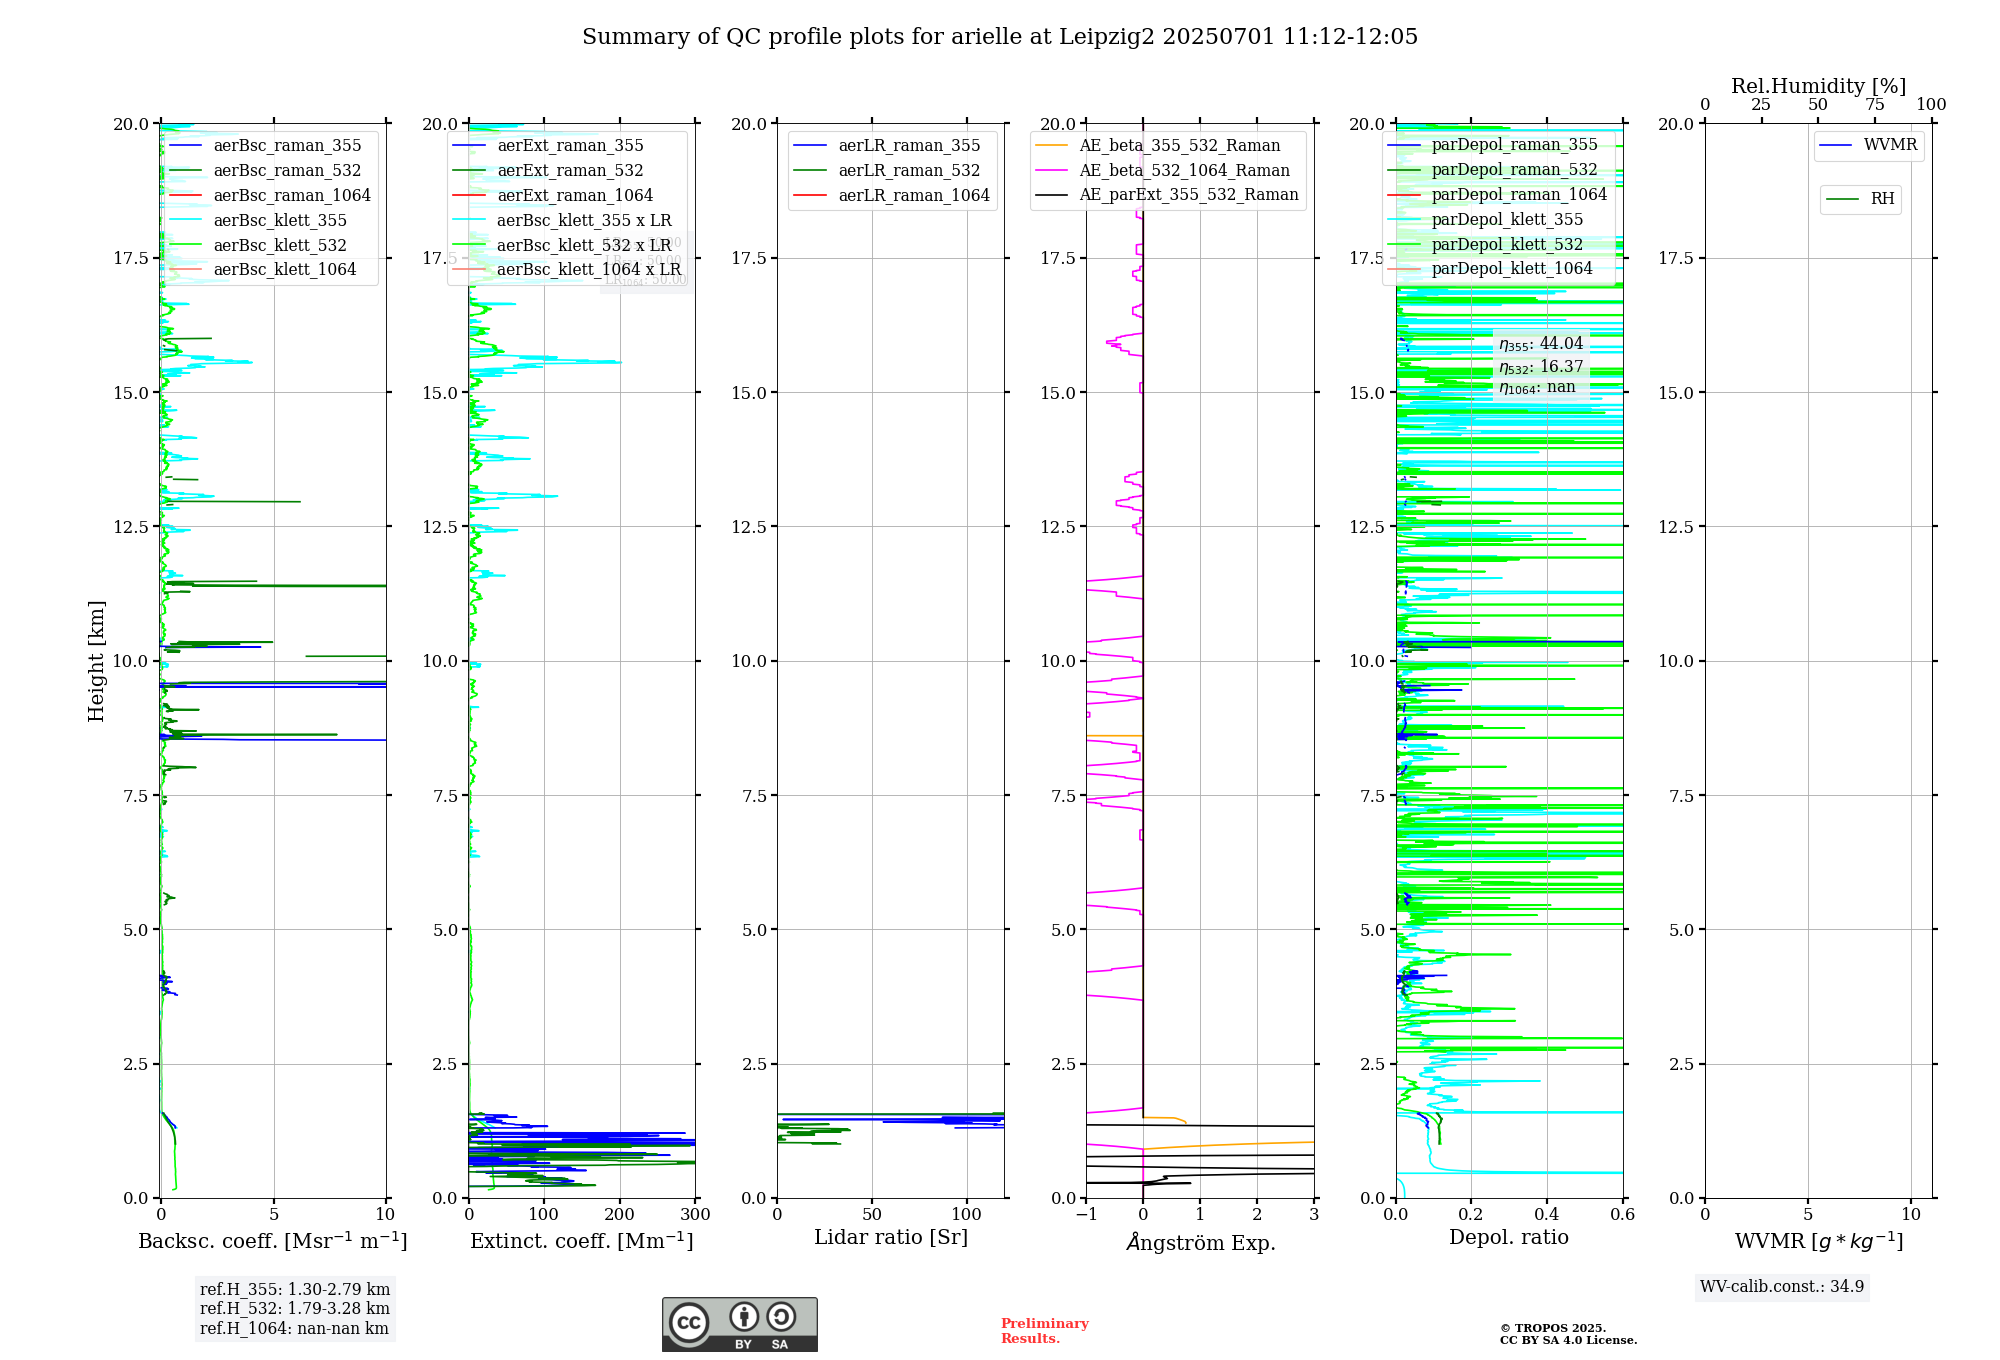Click the aerBsc_klett_355 x LR legend label
This screenshot has width=2000, height=1360.
[x=585, y=220]
